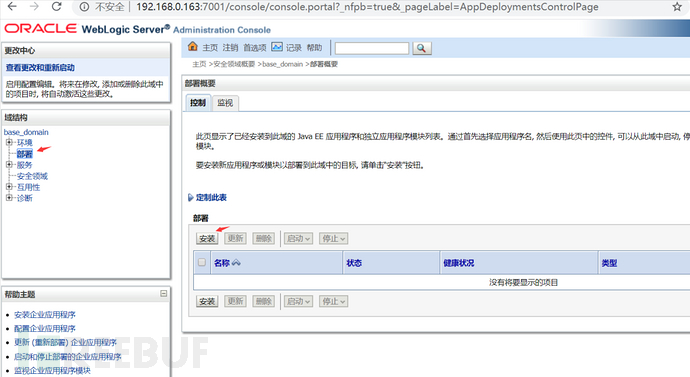Reload the page with refresh icon
This screenshot has height=377, width=690.
[x=56, y=7]
